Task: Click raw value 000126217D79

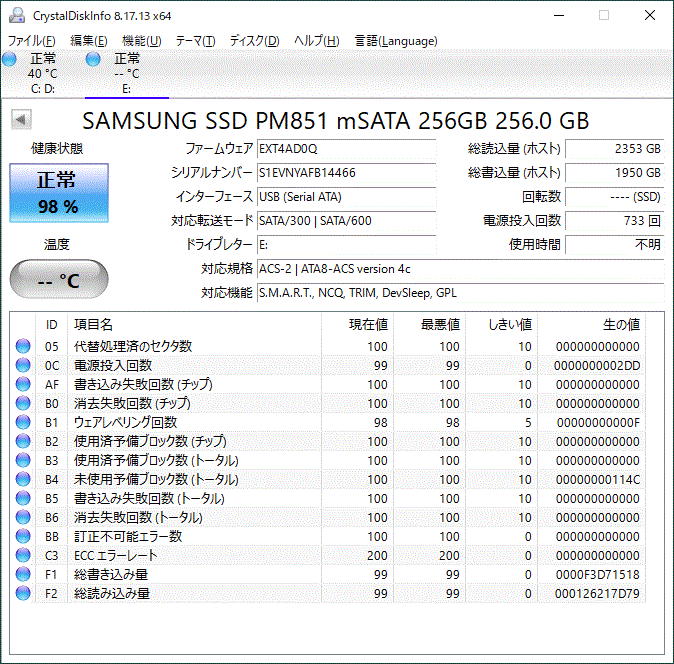Action: pos(597,594)
